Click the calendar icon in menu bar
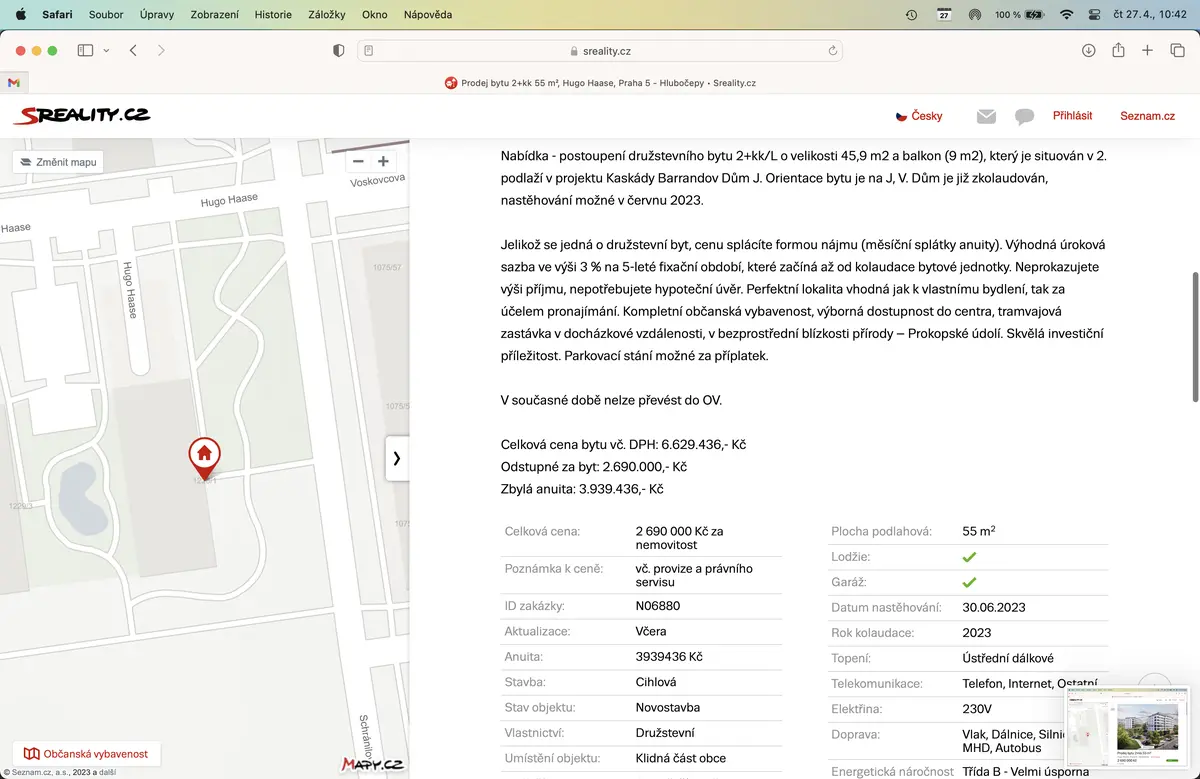1200x779 pixels. coord(944,15)
